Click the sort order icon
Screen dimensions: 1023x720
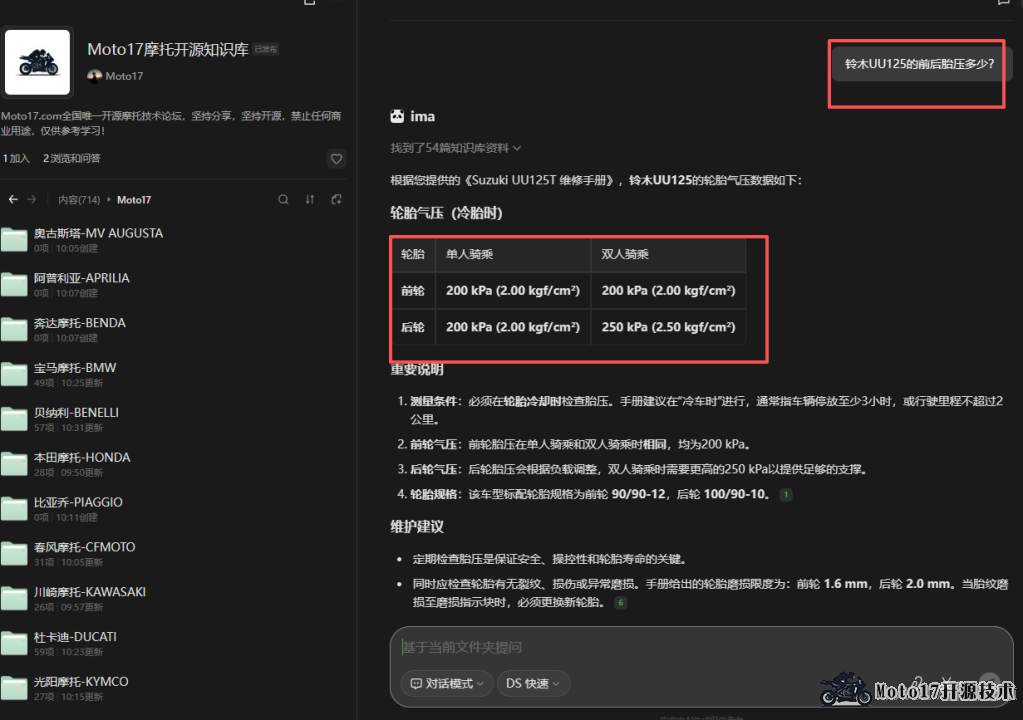click(x=310, y=200)
